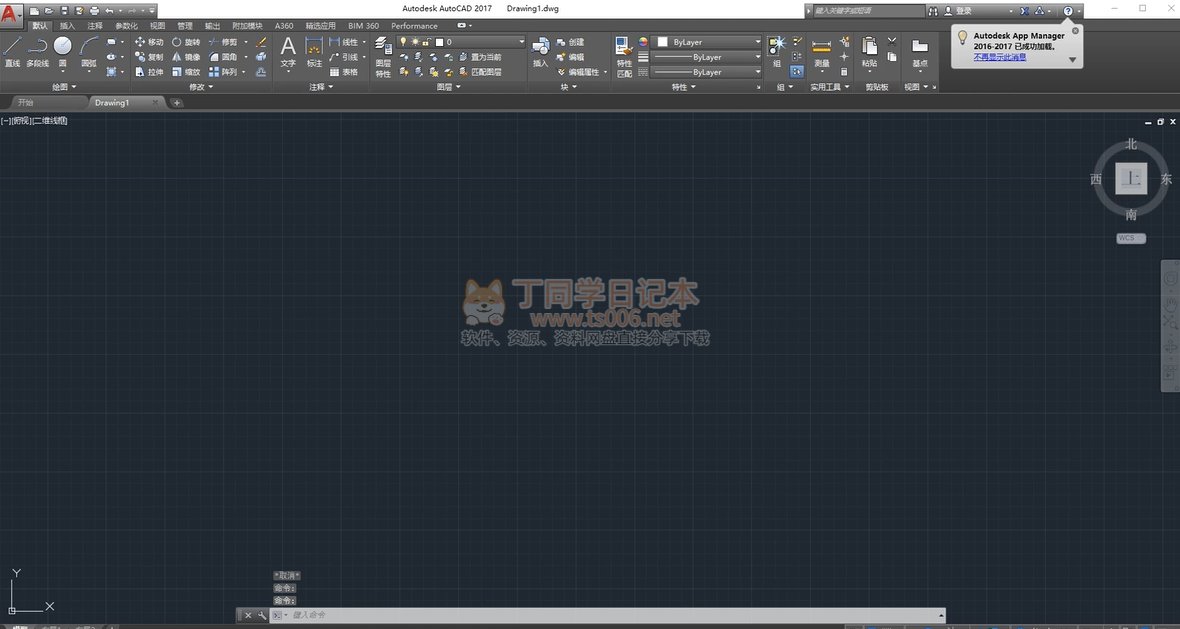The image size is (1180, 629).
Task: Expand the Draw (绘图) panel
Action: (x=63, y=87)
